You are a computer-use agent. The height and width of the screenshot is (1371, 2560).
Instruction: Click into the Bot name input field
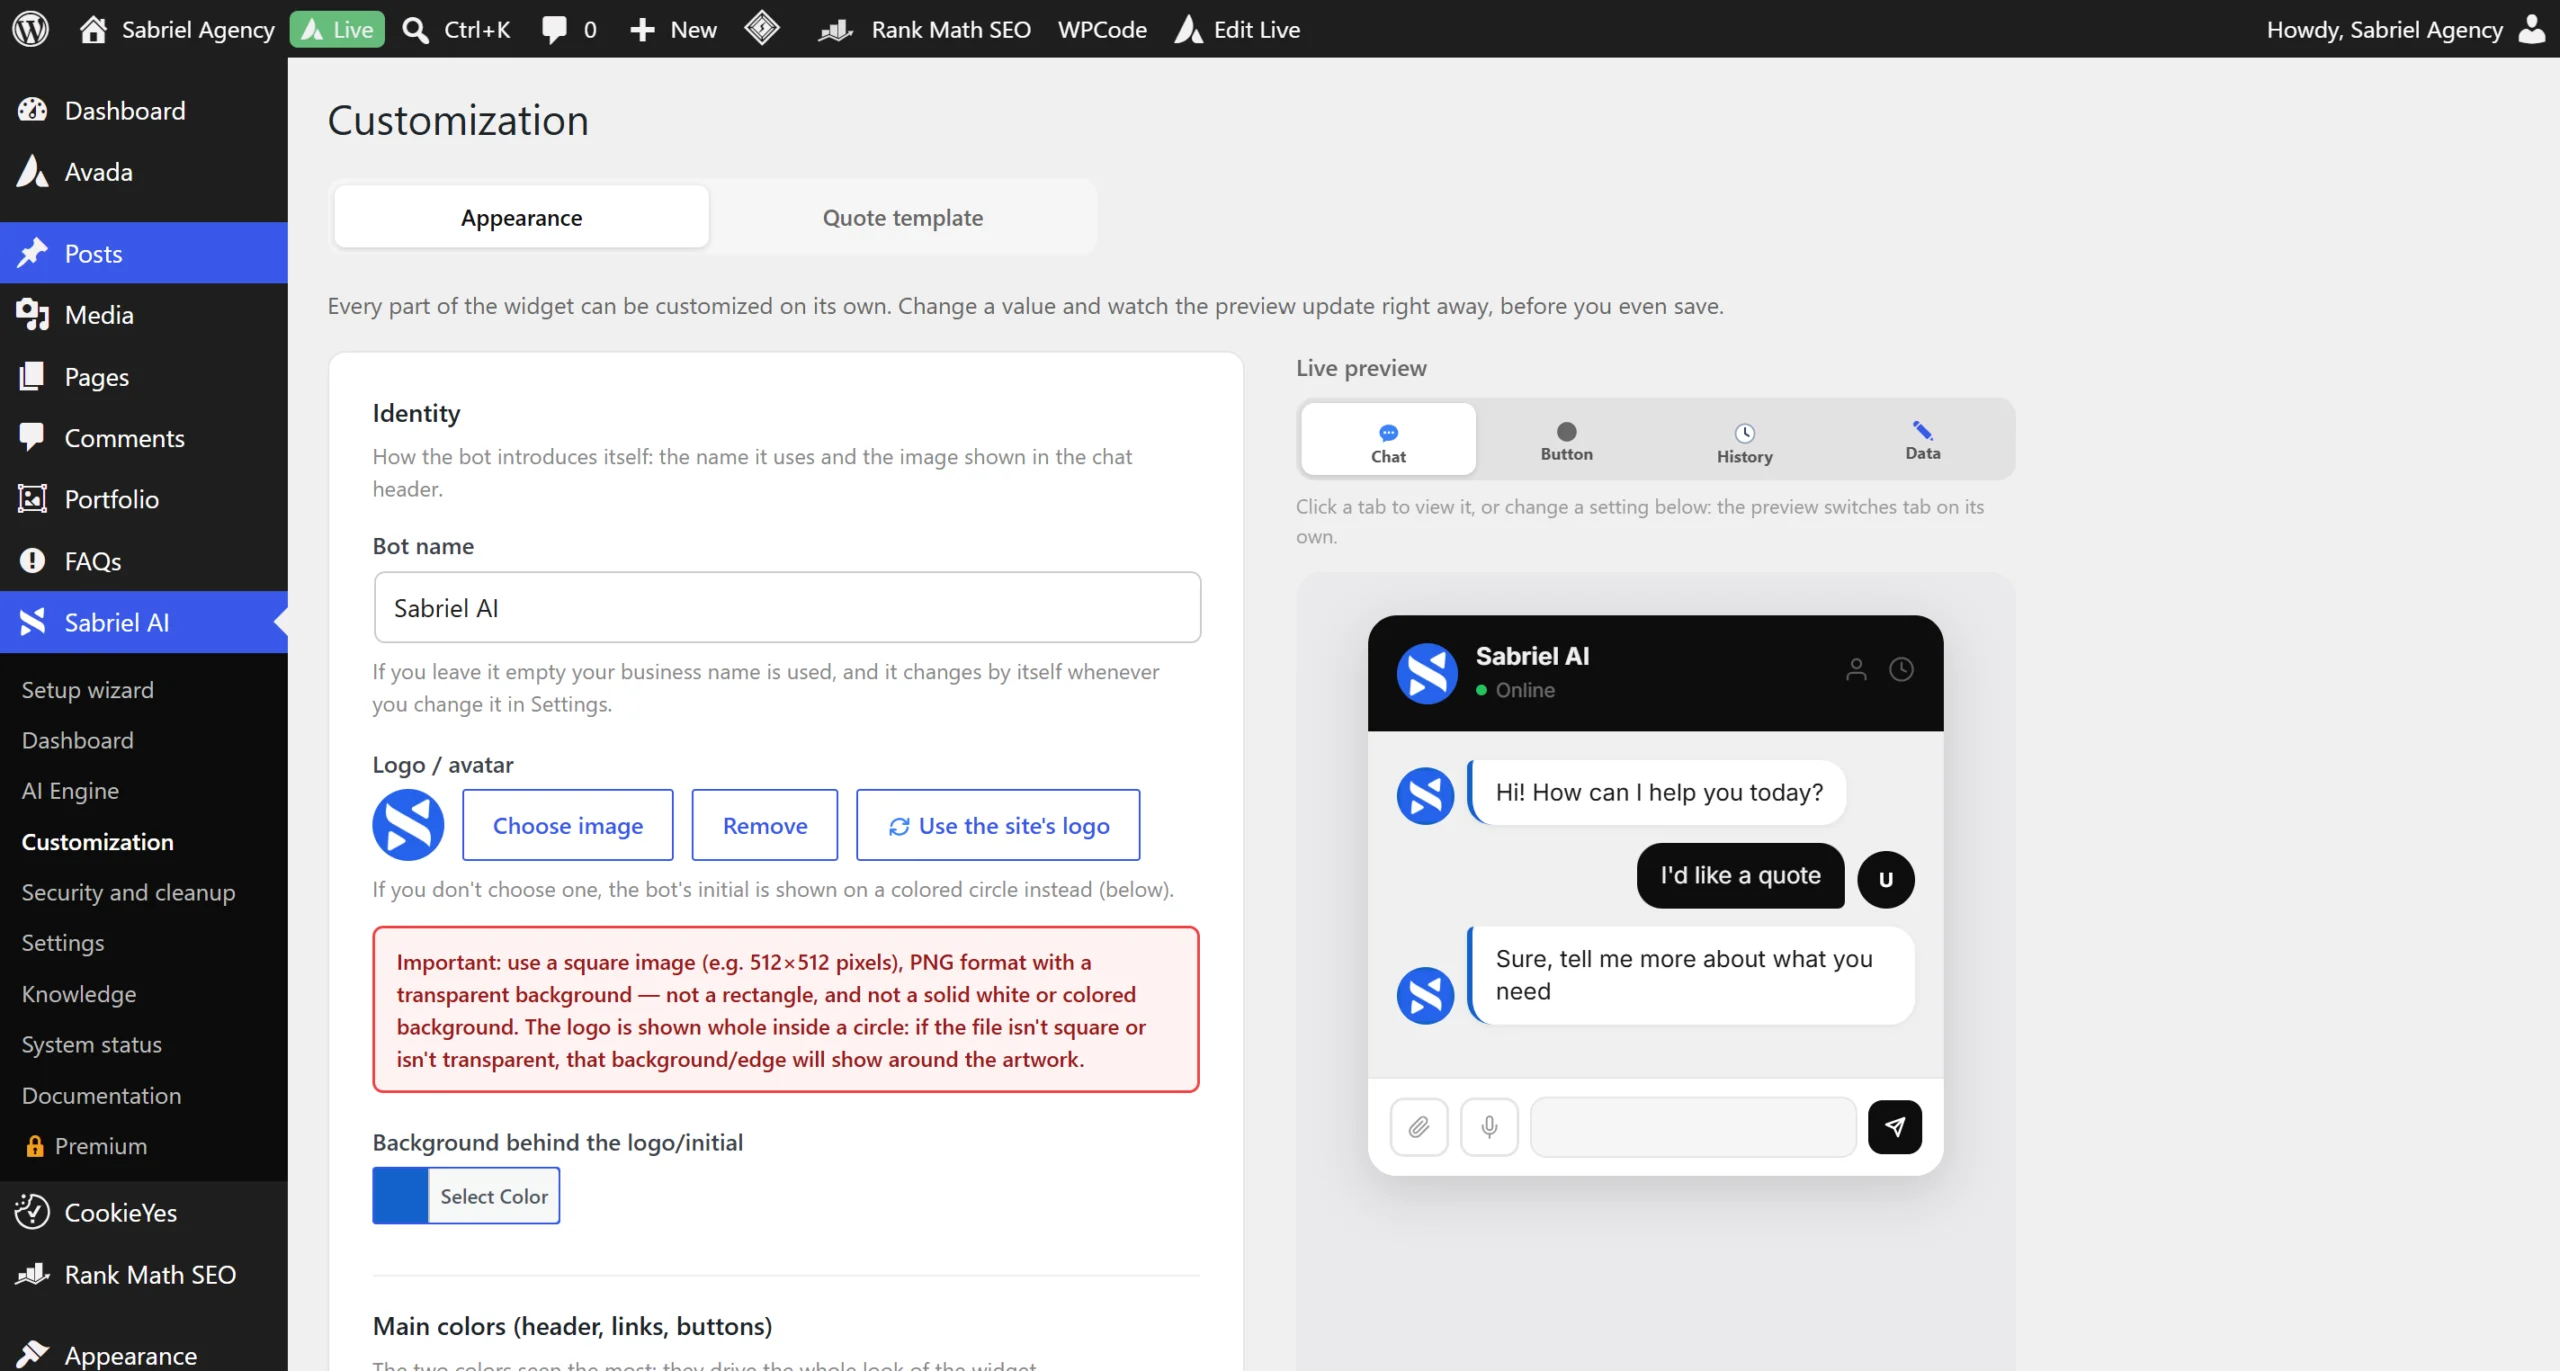pyautogui.click(x=787, y=607)
